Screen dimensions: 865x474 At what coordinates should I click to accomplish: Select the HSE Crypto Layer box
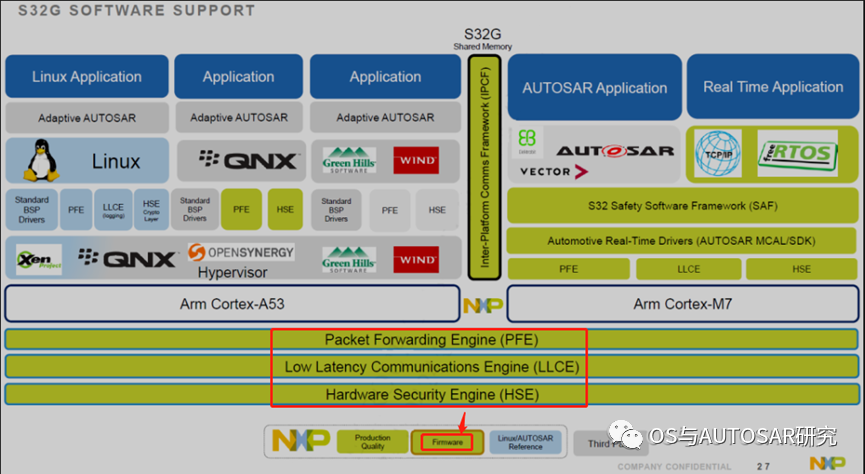(x=151, y=210)
